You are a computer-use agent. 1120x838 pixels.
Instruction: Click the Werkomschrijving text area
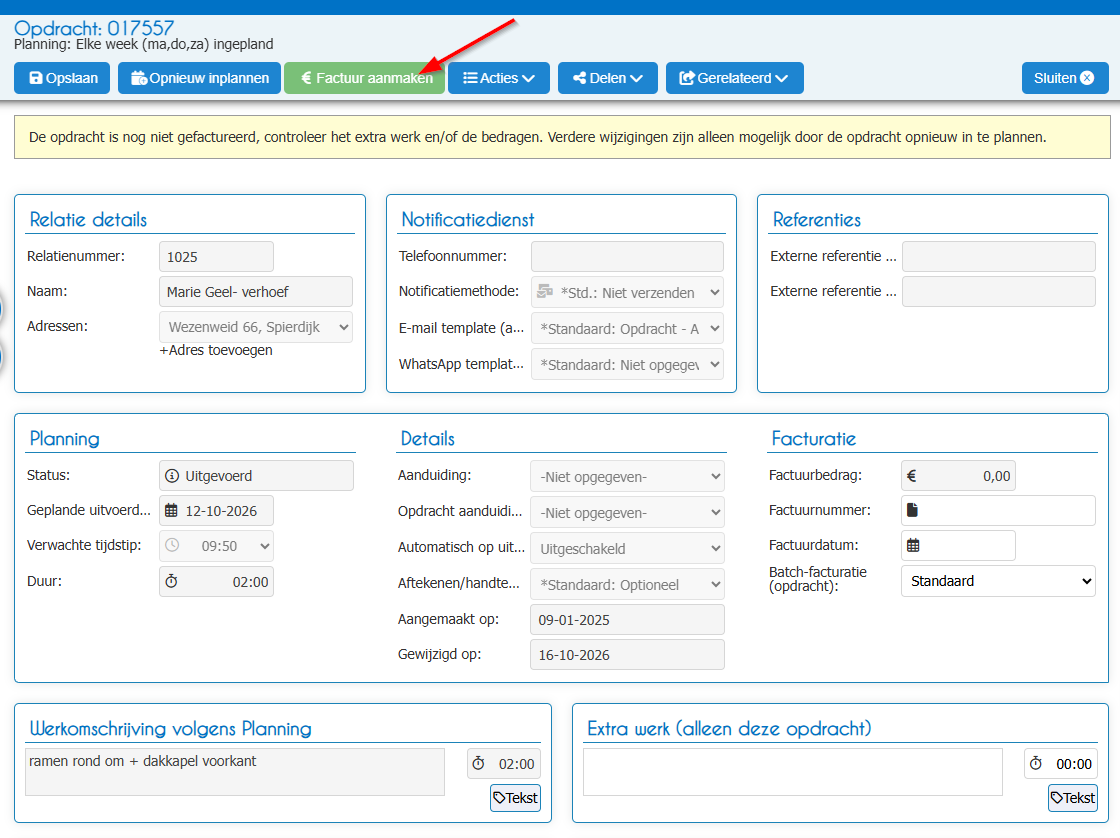click(235, 772)
